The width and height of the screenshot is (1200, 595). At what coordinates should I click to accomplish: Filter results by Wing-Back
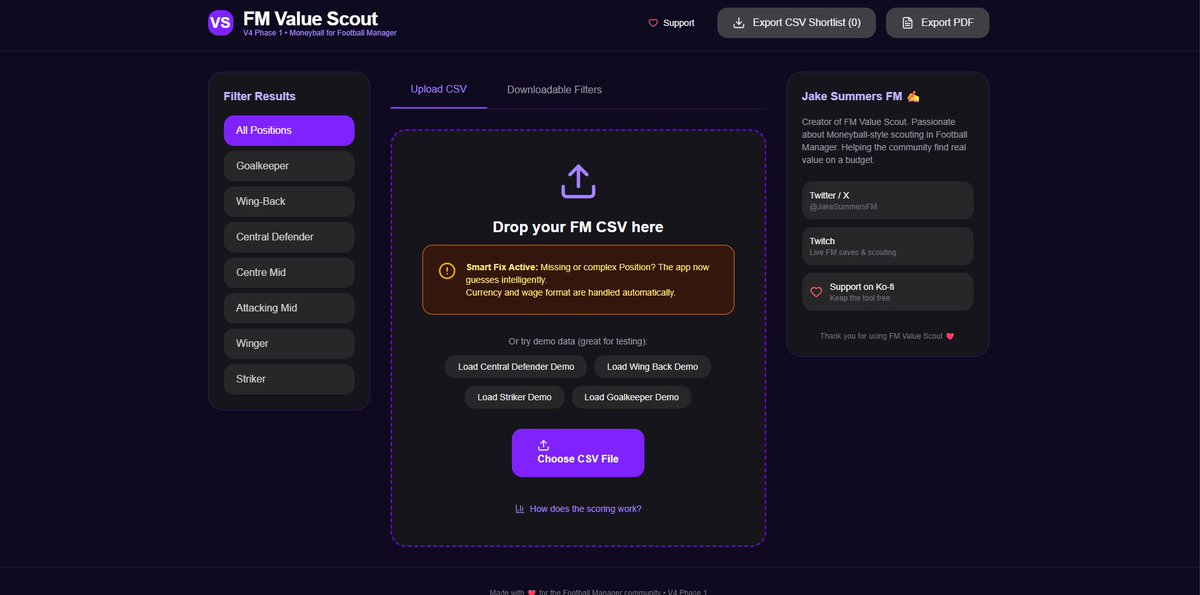(x=289, y=202)
